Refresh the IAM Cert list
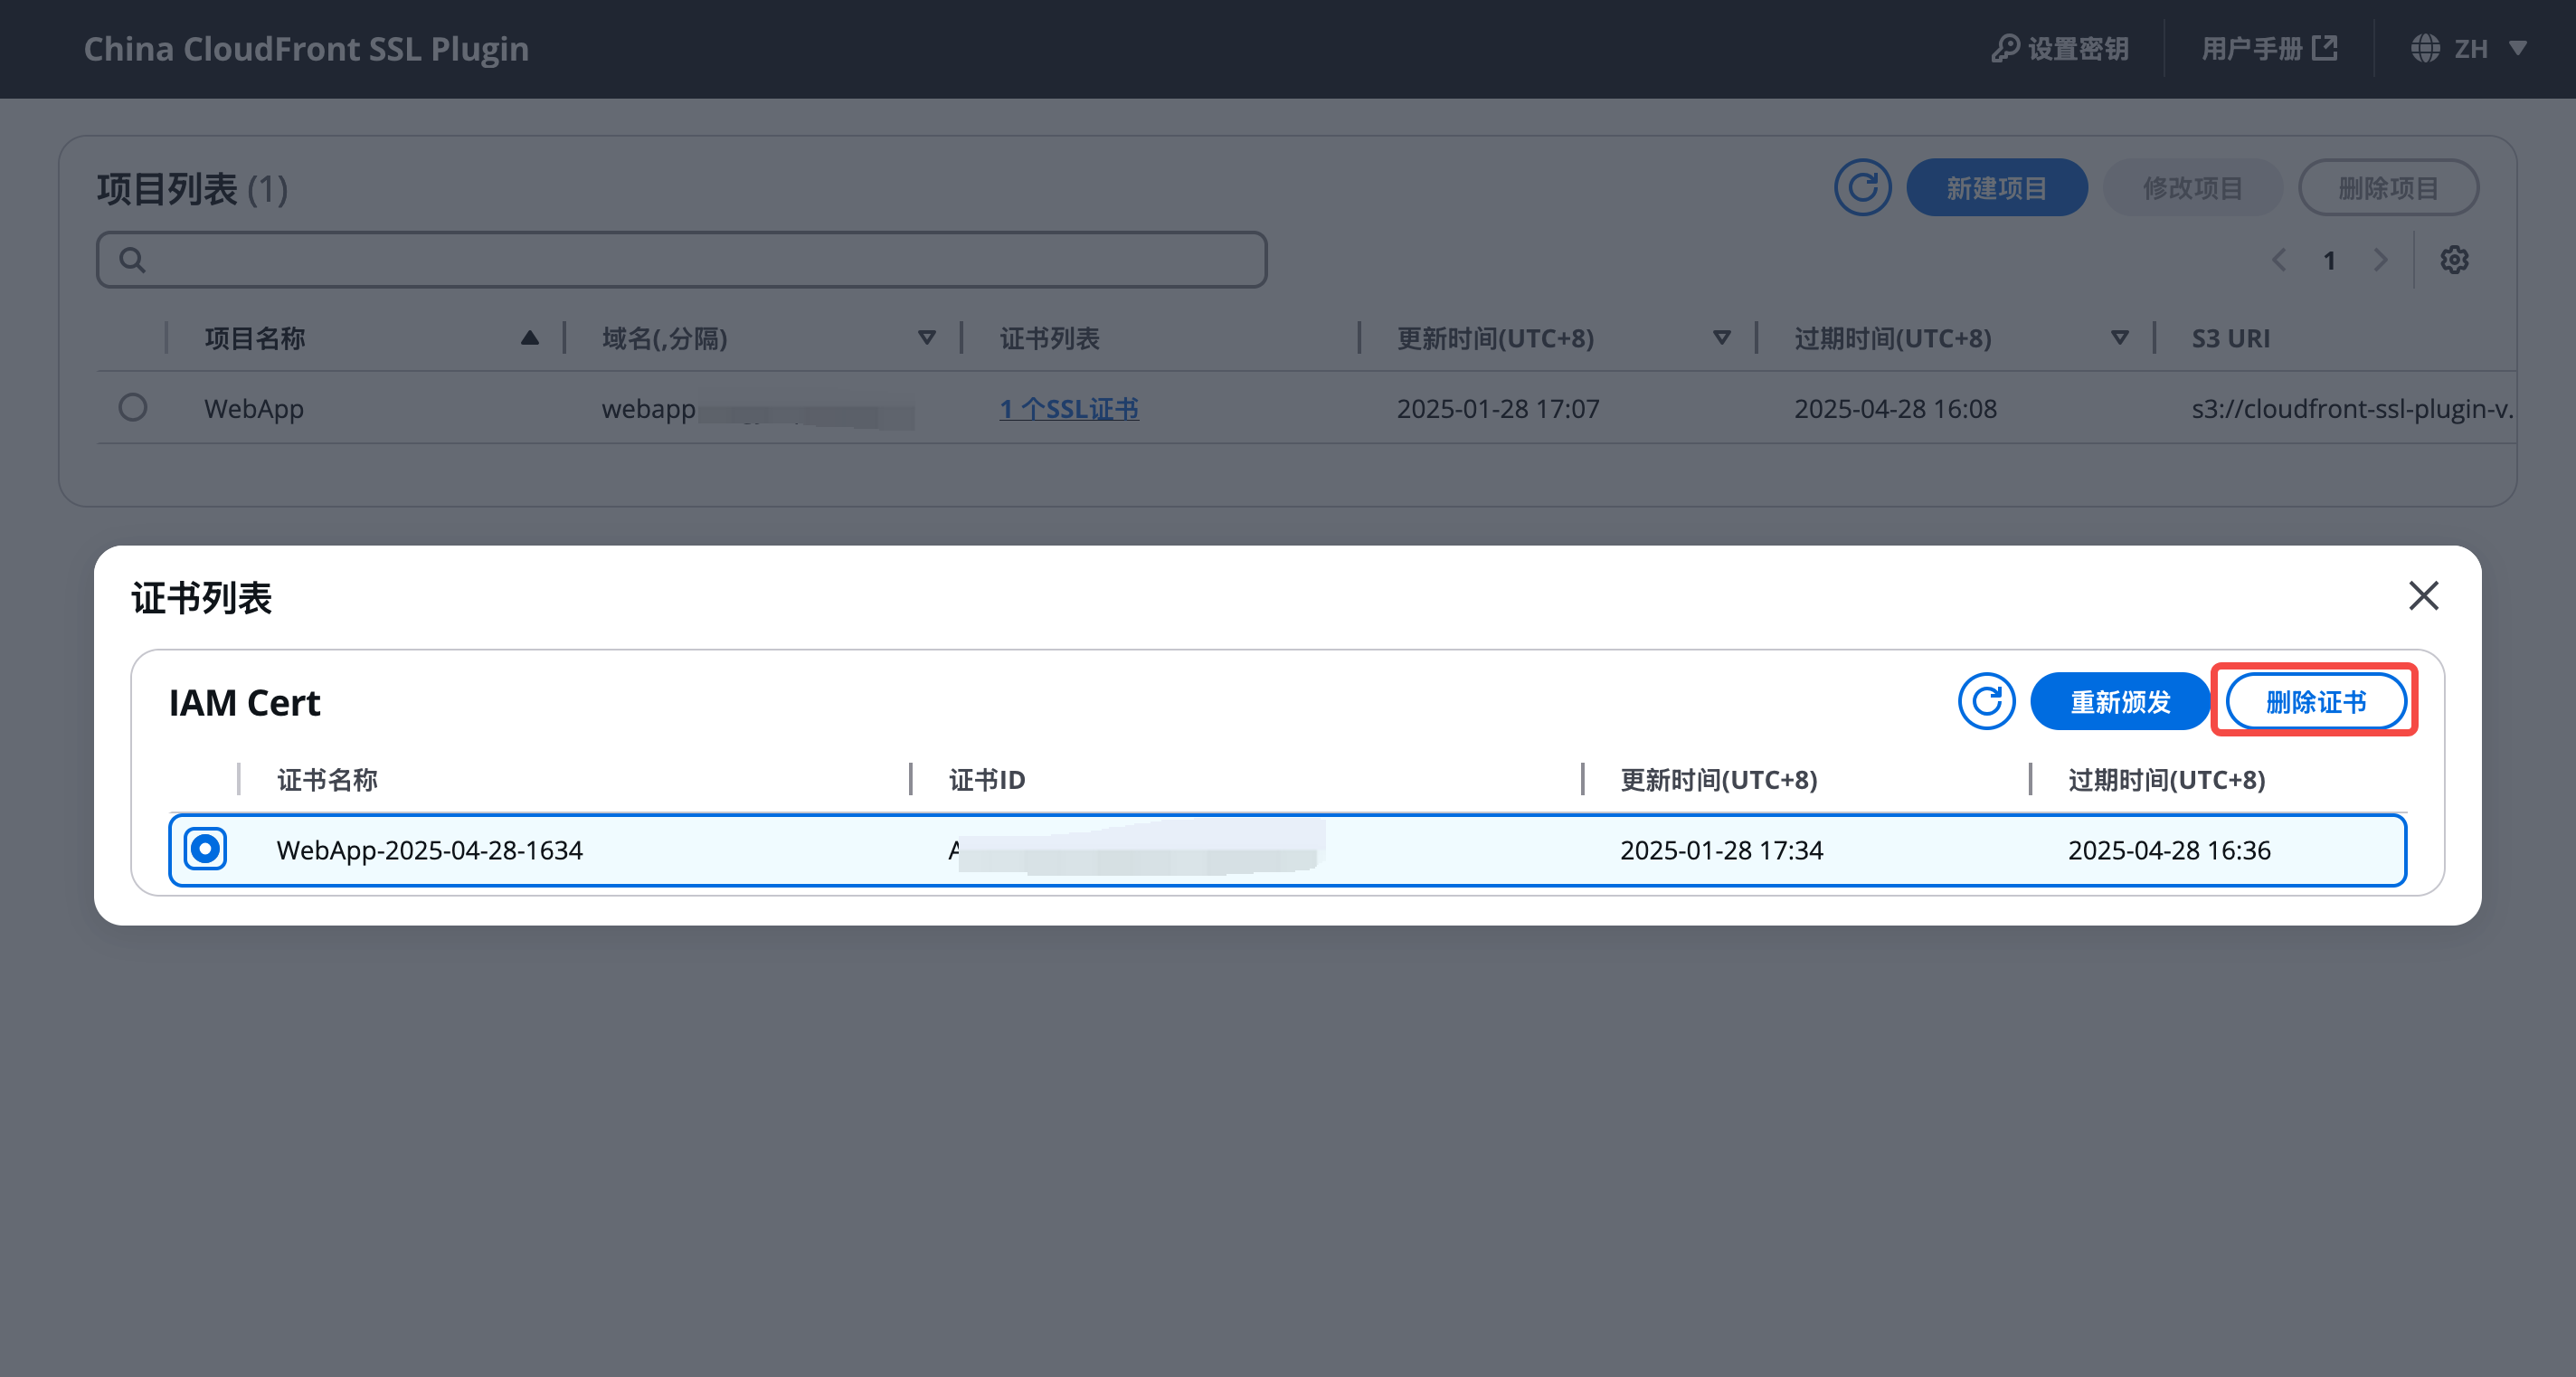2576x1377 pixels. point(1986,701)
